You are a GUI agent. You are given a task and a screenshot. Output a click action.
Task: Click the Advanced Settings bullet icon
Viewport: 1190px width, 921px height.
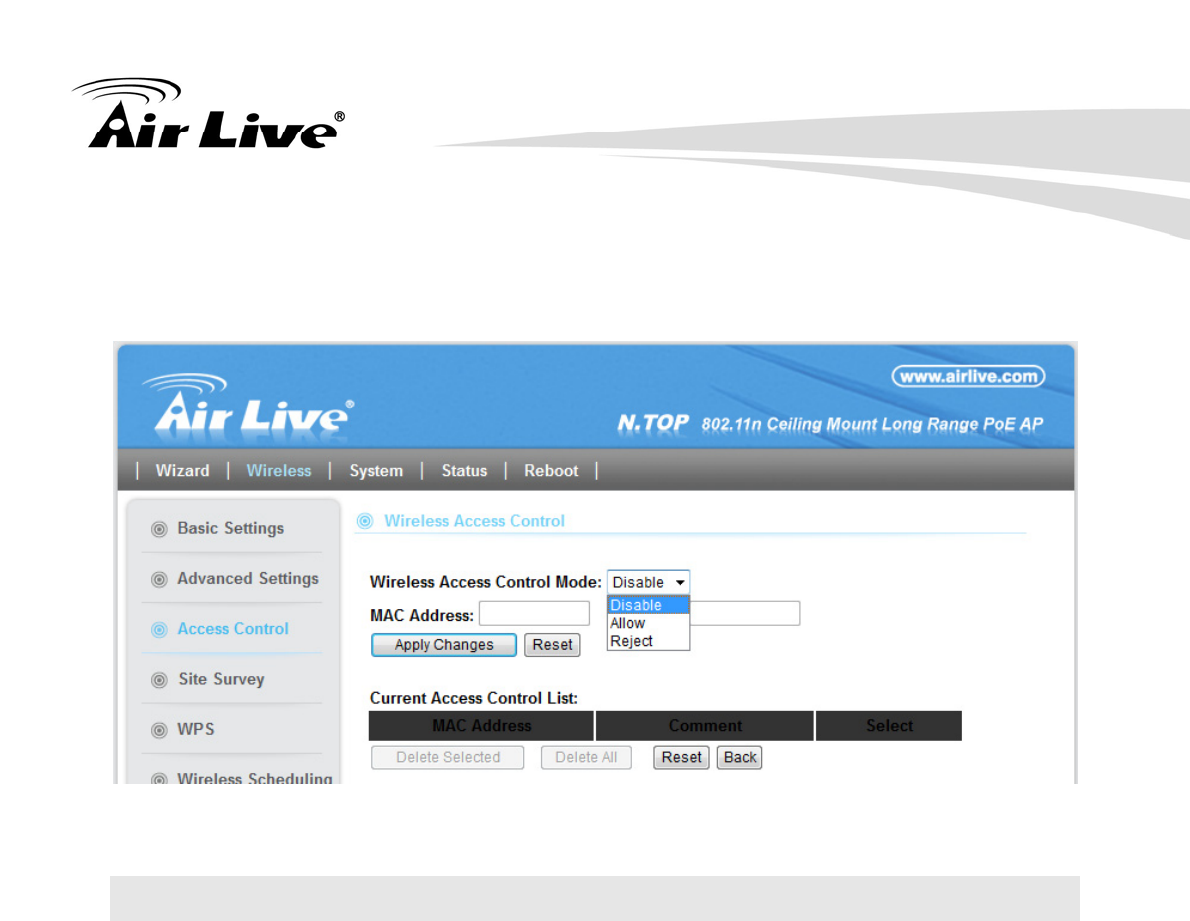point(159,580)
